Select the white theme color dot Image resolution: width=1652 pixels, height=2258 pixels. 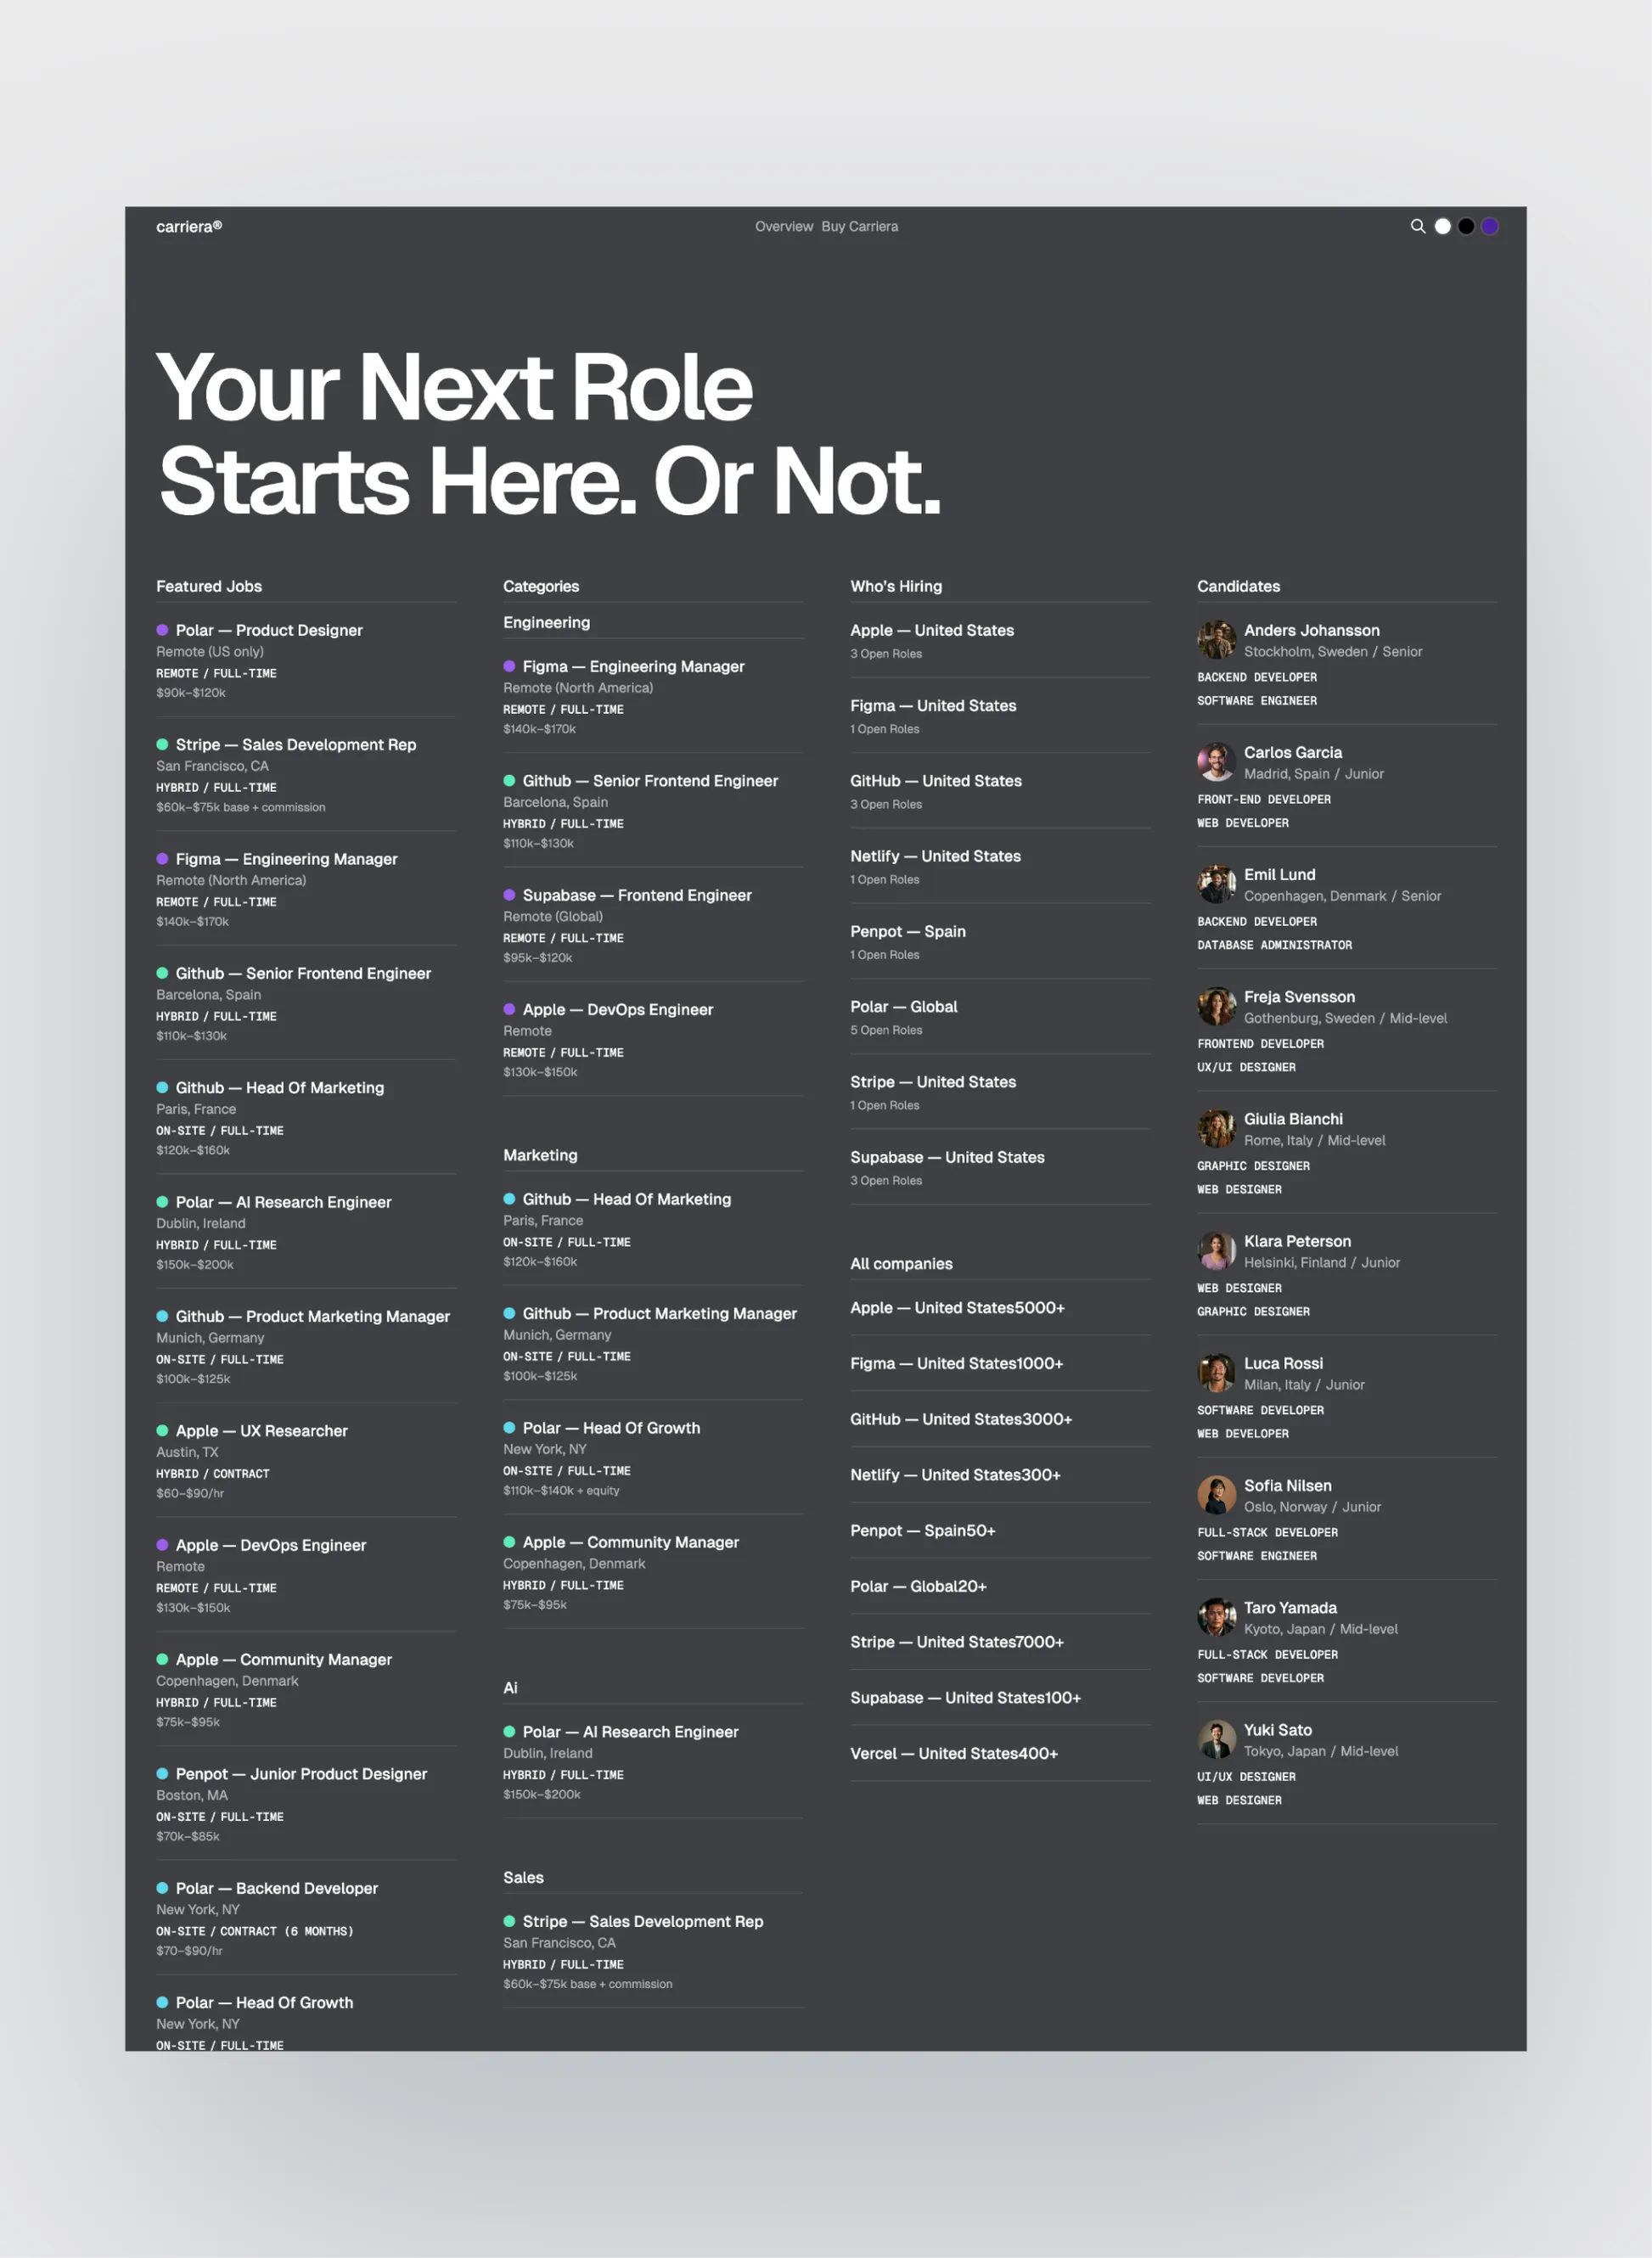click(x=1442, y=226)
